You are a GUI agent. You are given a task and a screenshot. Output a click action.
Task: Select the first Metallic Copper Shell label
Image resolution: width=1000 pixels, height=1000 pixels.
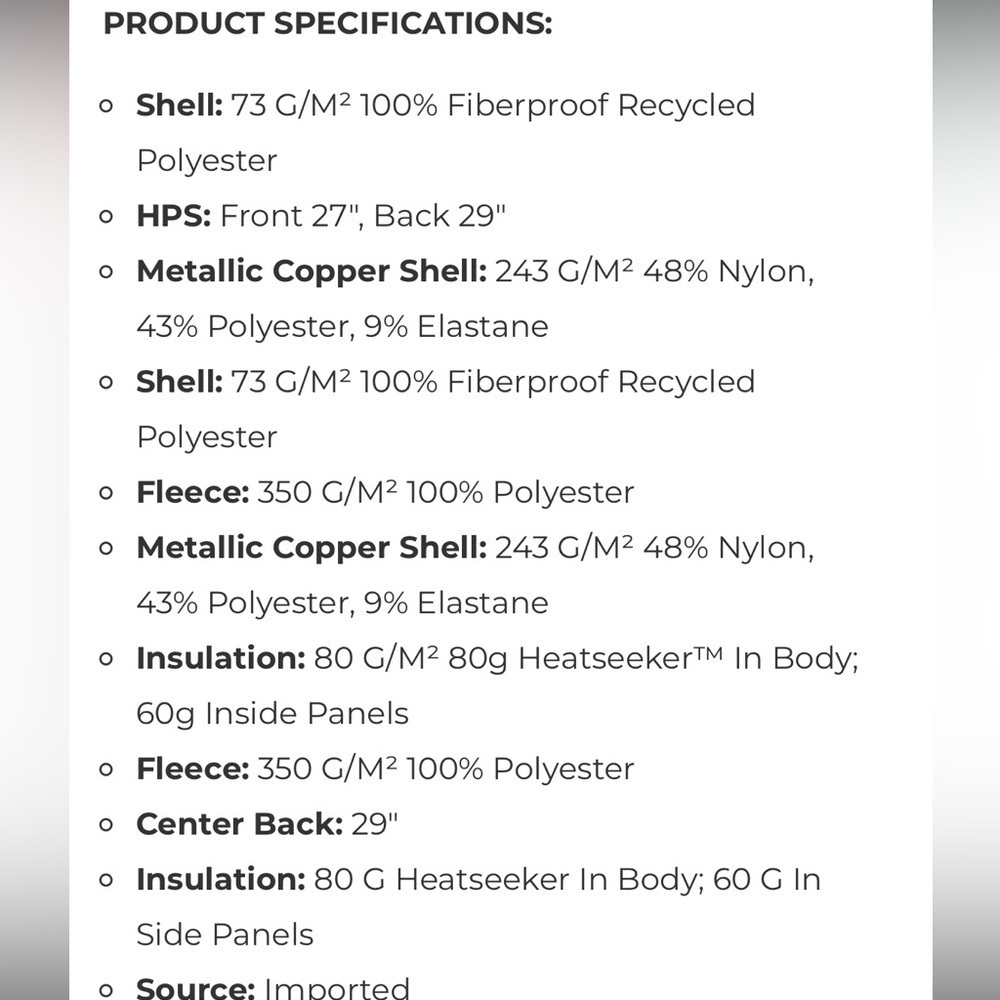(312, 271)
